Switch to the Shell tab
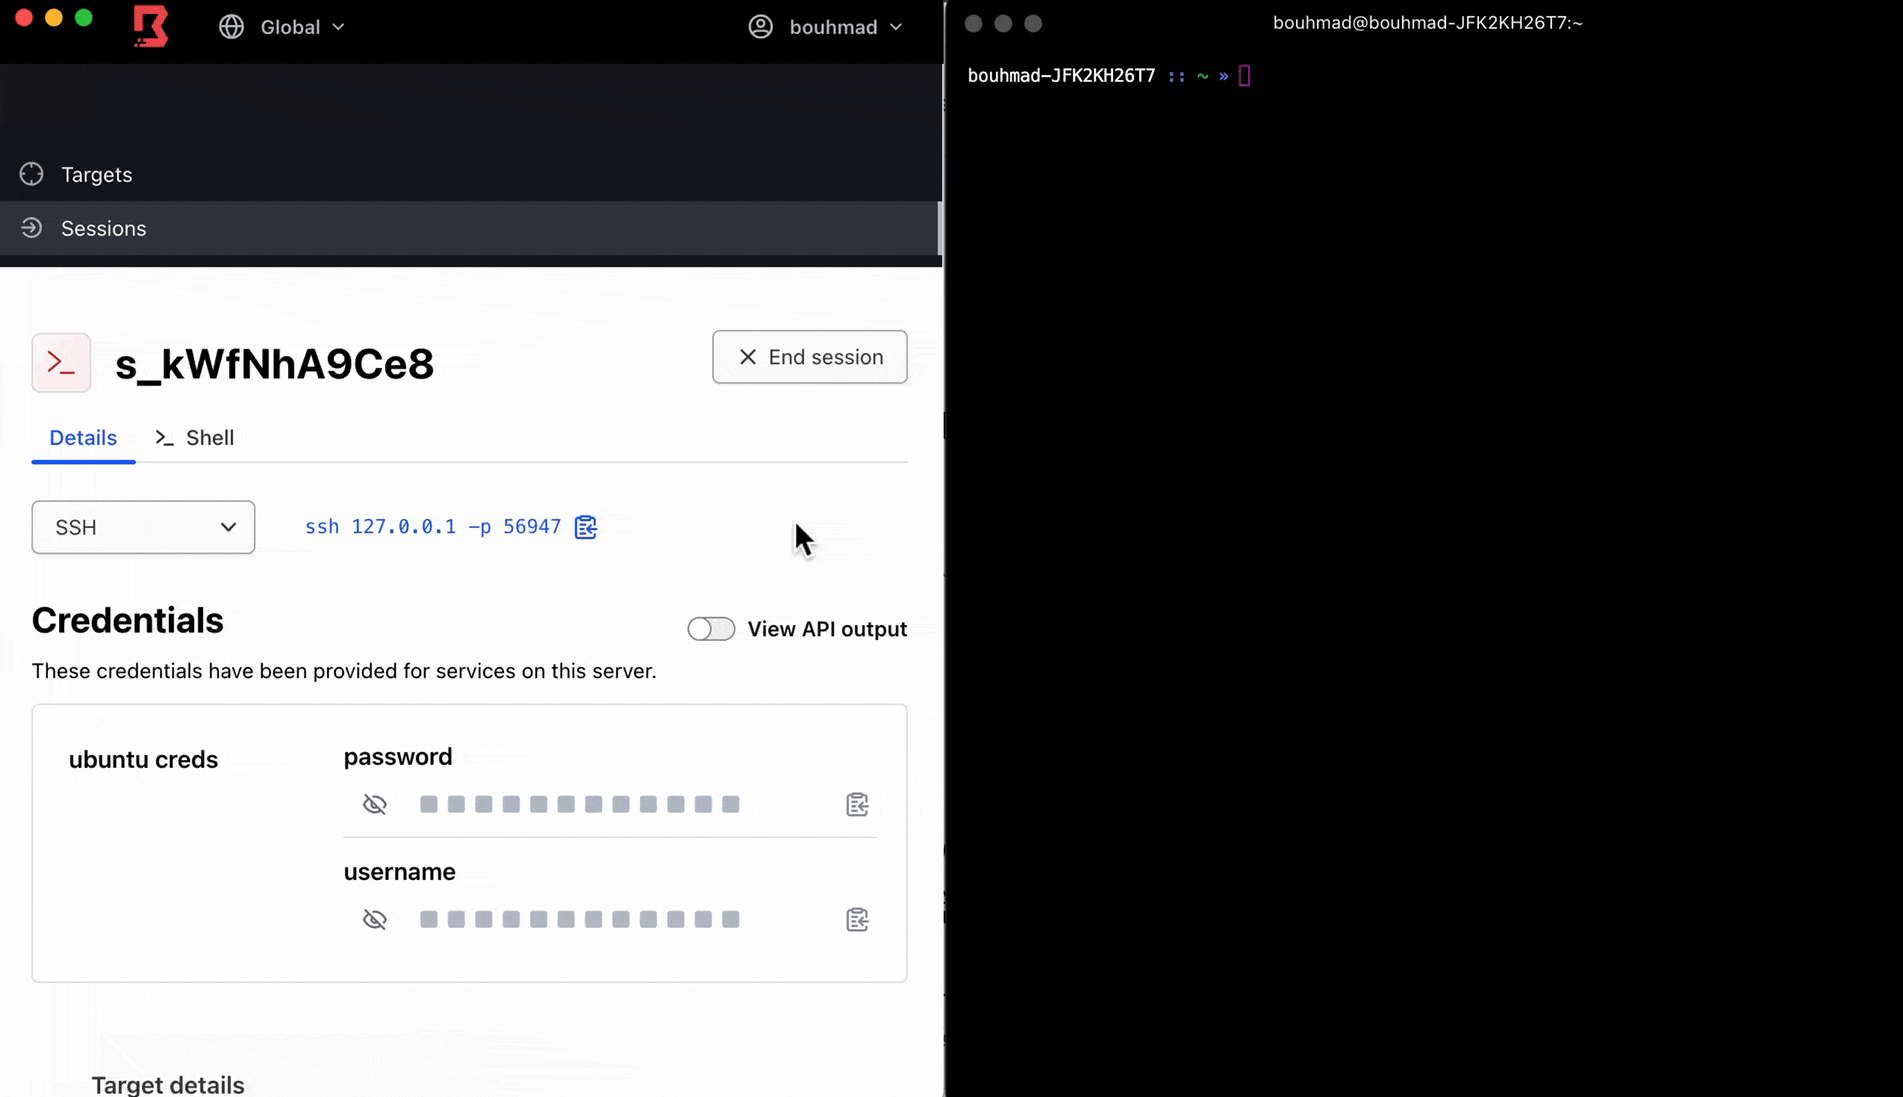The height and width of the screenshot is (1097, 1903). point(195,438)
